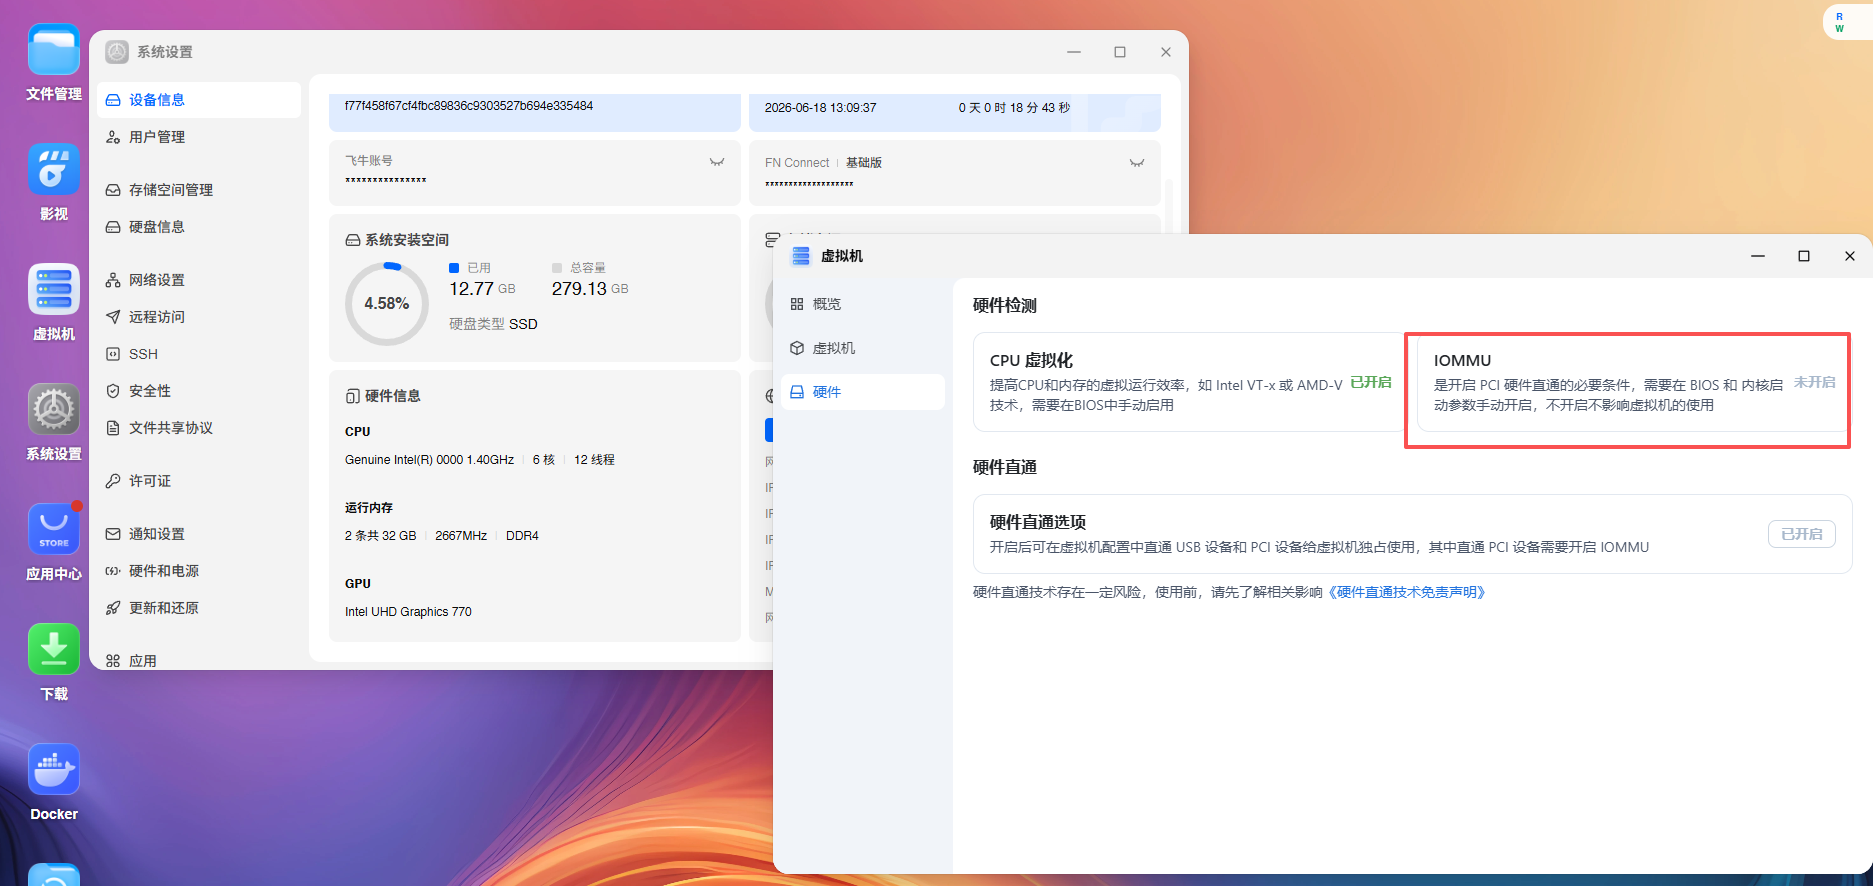Click the 已开启 button for 硬件直通选项
Image resolution: width=1873 pixels, height=886 pixels.
1802,534
